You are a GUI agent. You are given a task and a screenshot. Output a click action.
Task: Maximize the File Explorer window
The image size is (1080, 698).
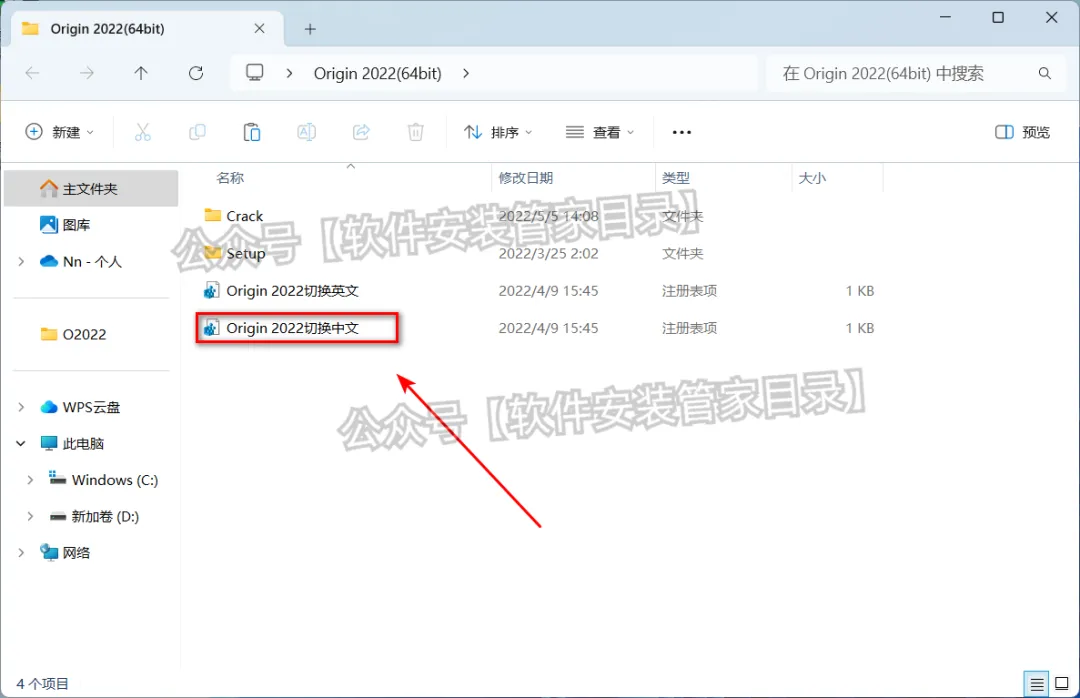(997, 17)
